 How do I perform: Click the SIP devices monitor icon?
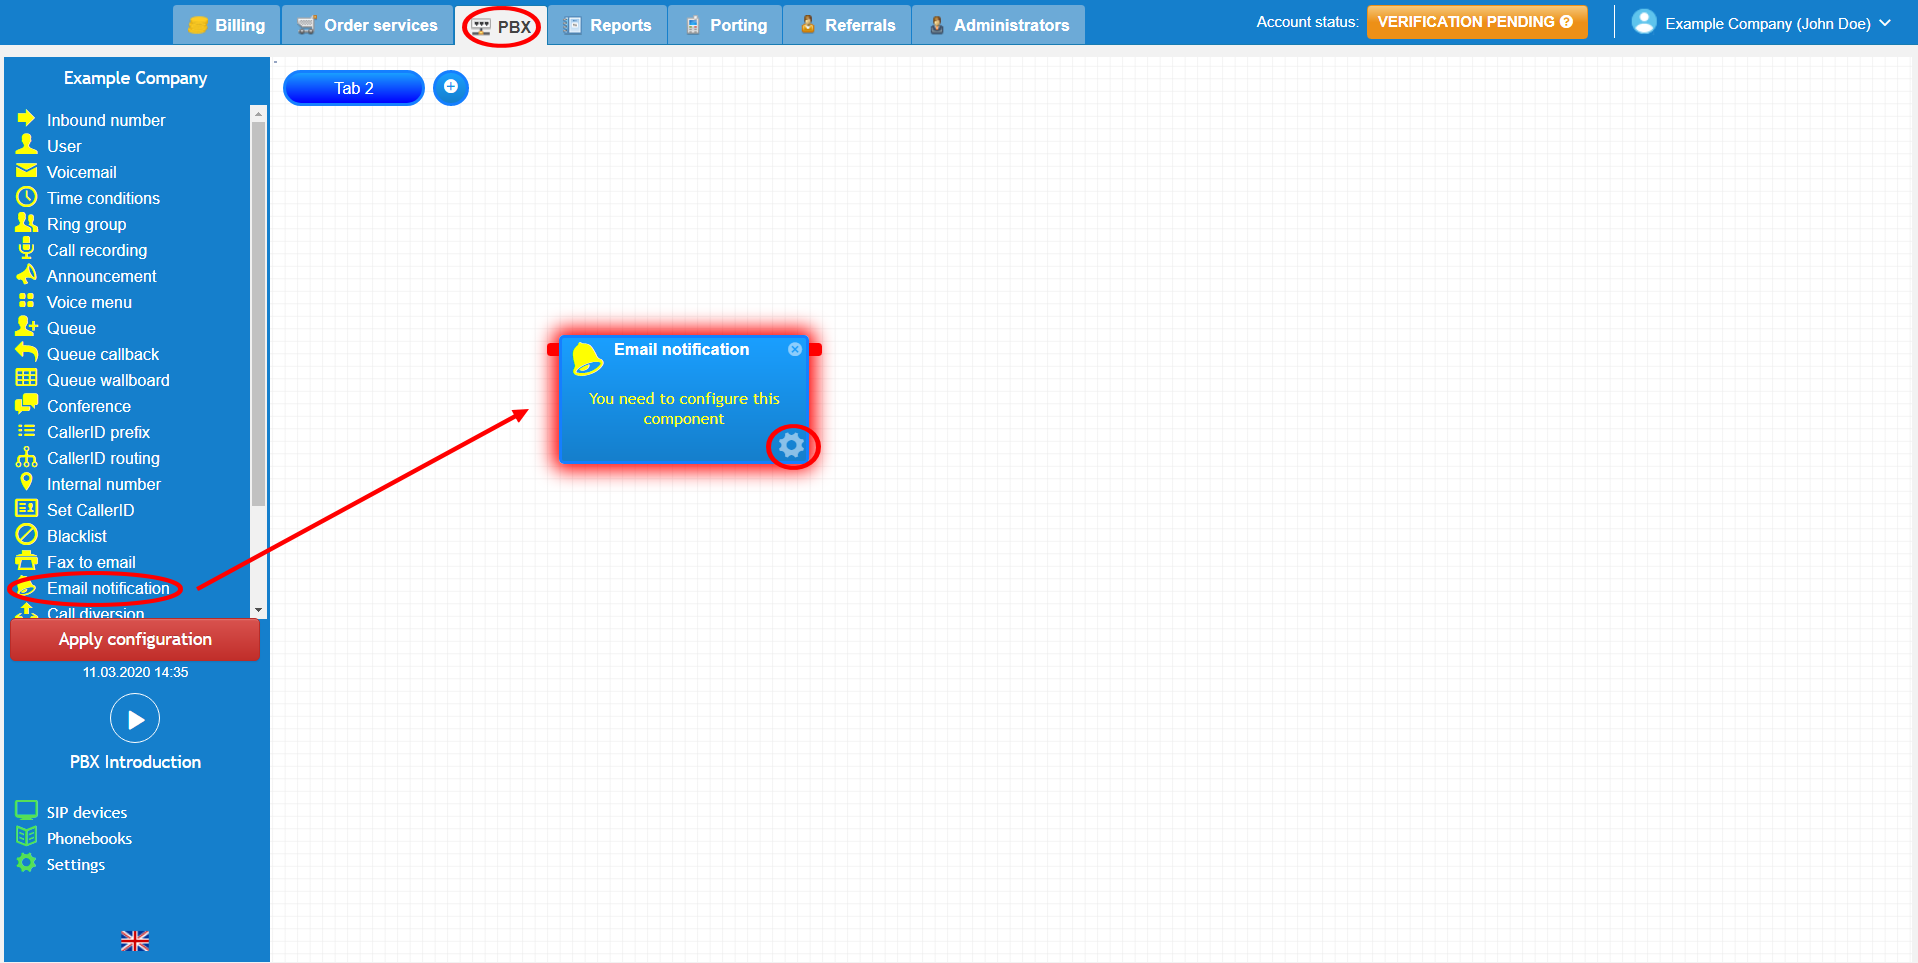coord(26,811)
